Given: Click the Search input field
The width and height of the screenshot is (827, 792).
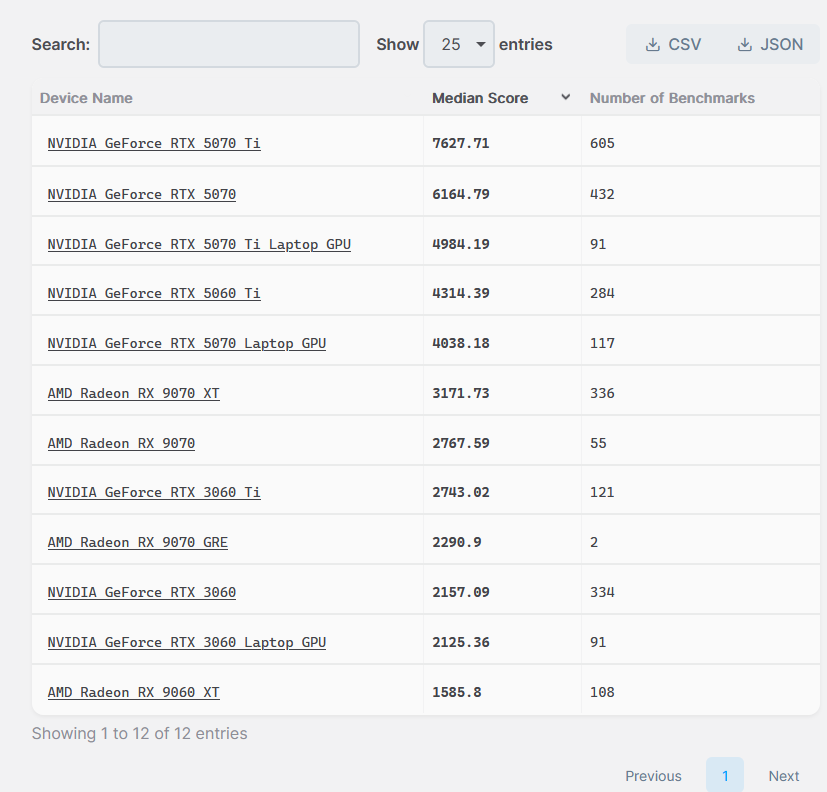Looking at the screenshot, I should 229,44.
